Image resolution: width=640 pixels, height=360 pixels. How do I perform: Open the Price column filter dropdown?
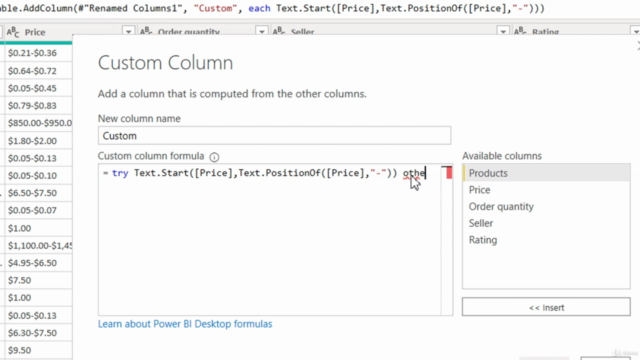click(x=128, y=32)
